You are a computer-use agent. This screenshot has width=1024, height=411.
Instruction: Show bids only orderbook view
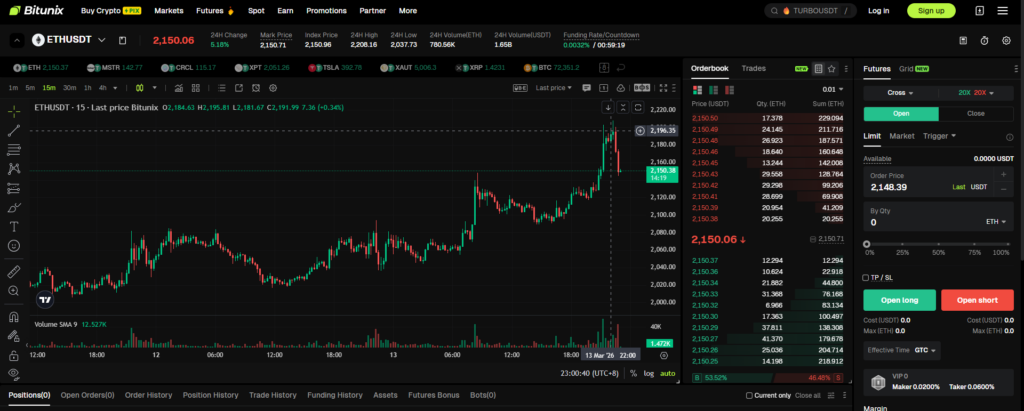pyautogui.click(x=713, y=90)
